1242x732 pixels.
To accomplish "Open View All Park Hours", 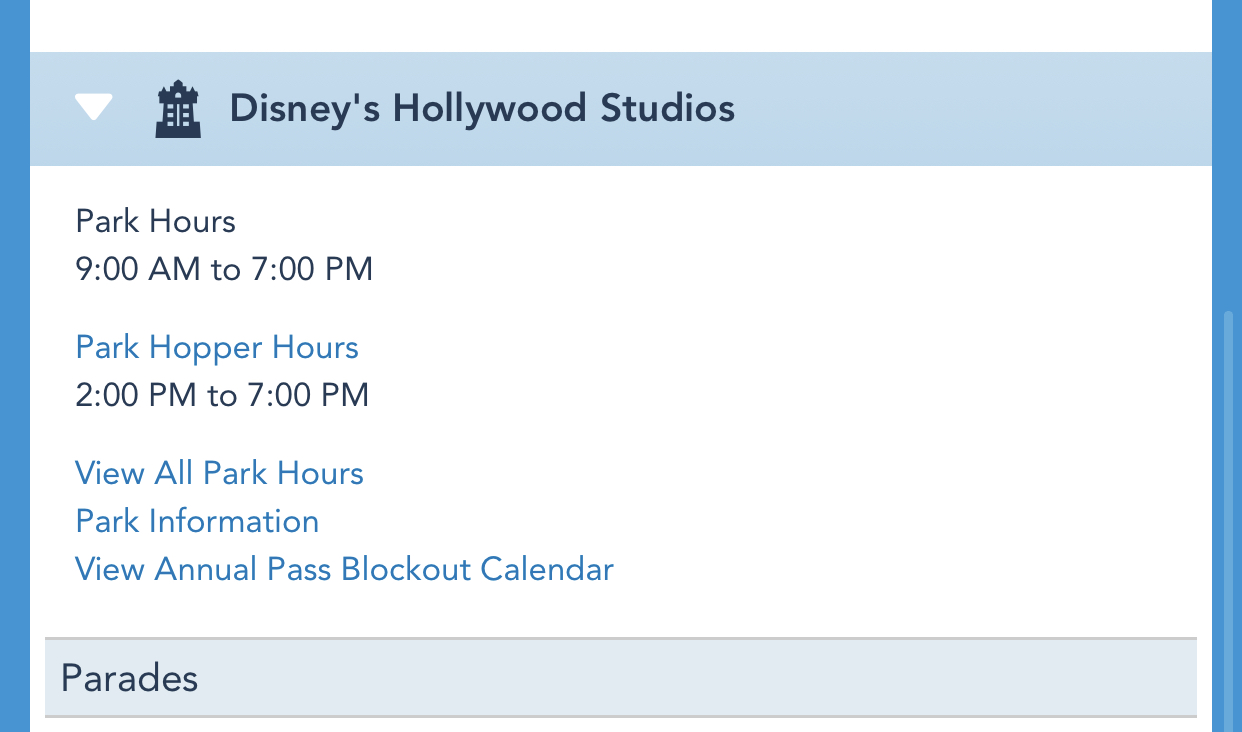I will coord(219,473).
